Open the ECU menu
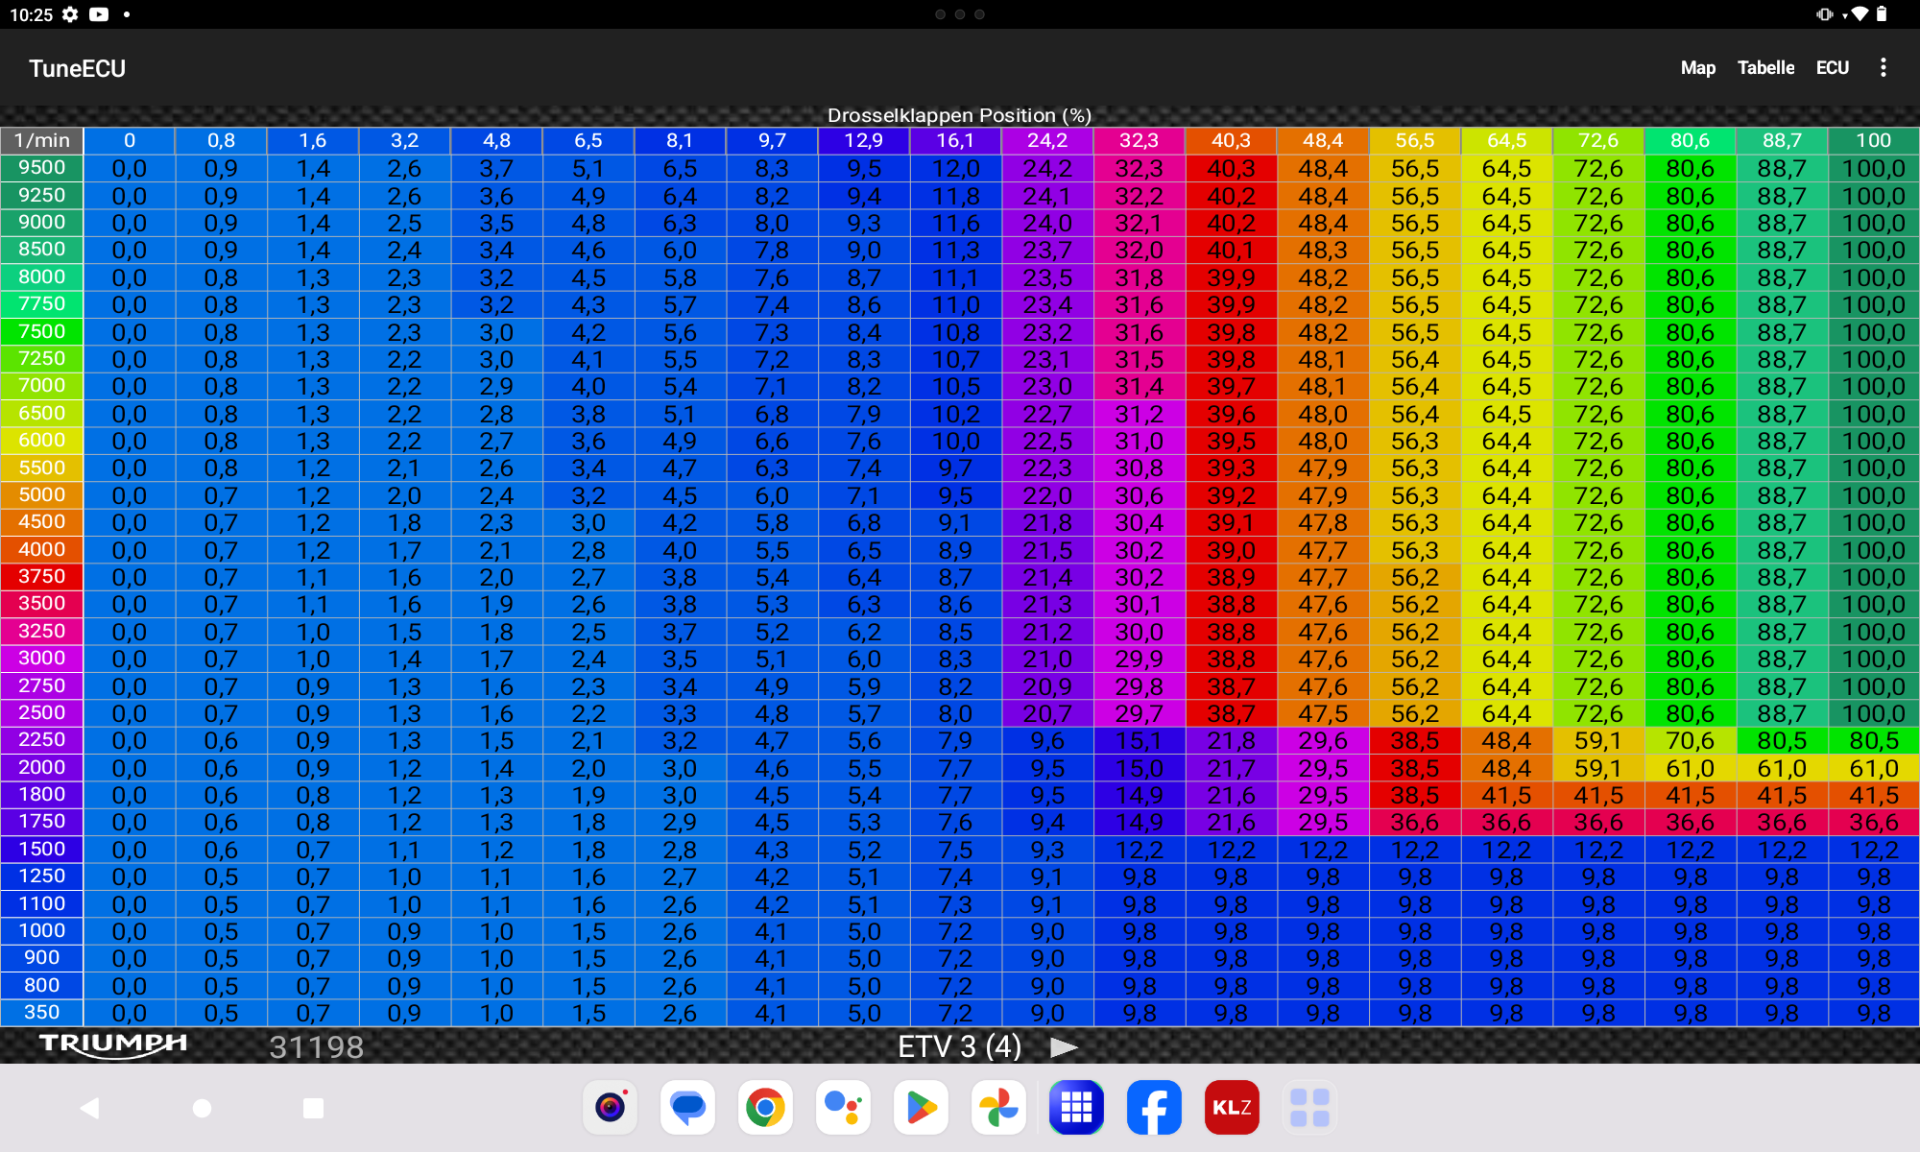 coord(1832,68)
